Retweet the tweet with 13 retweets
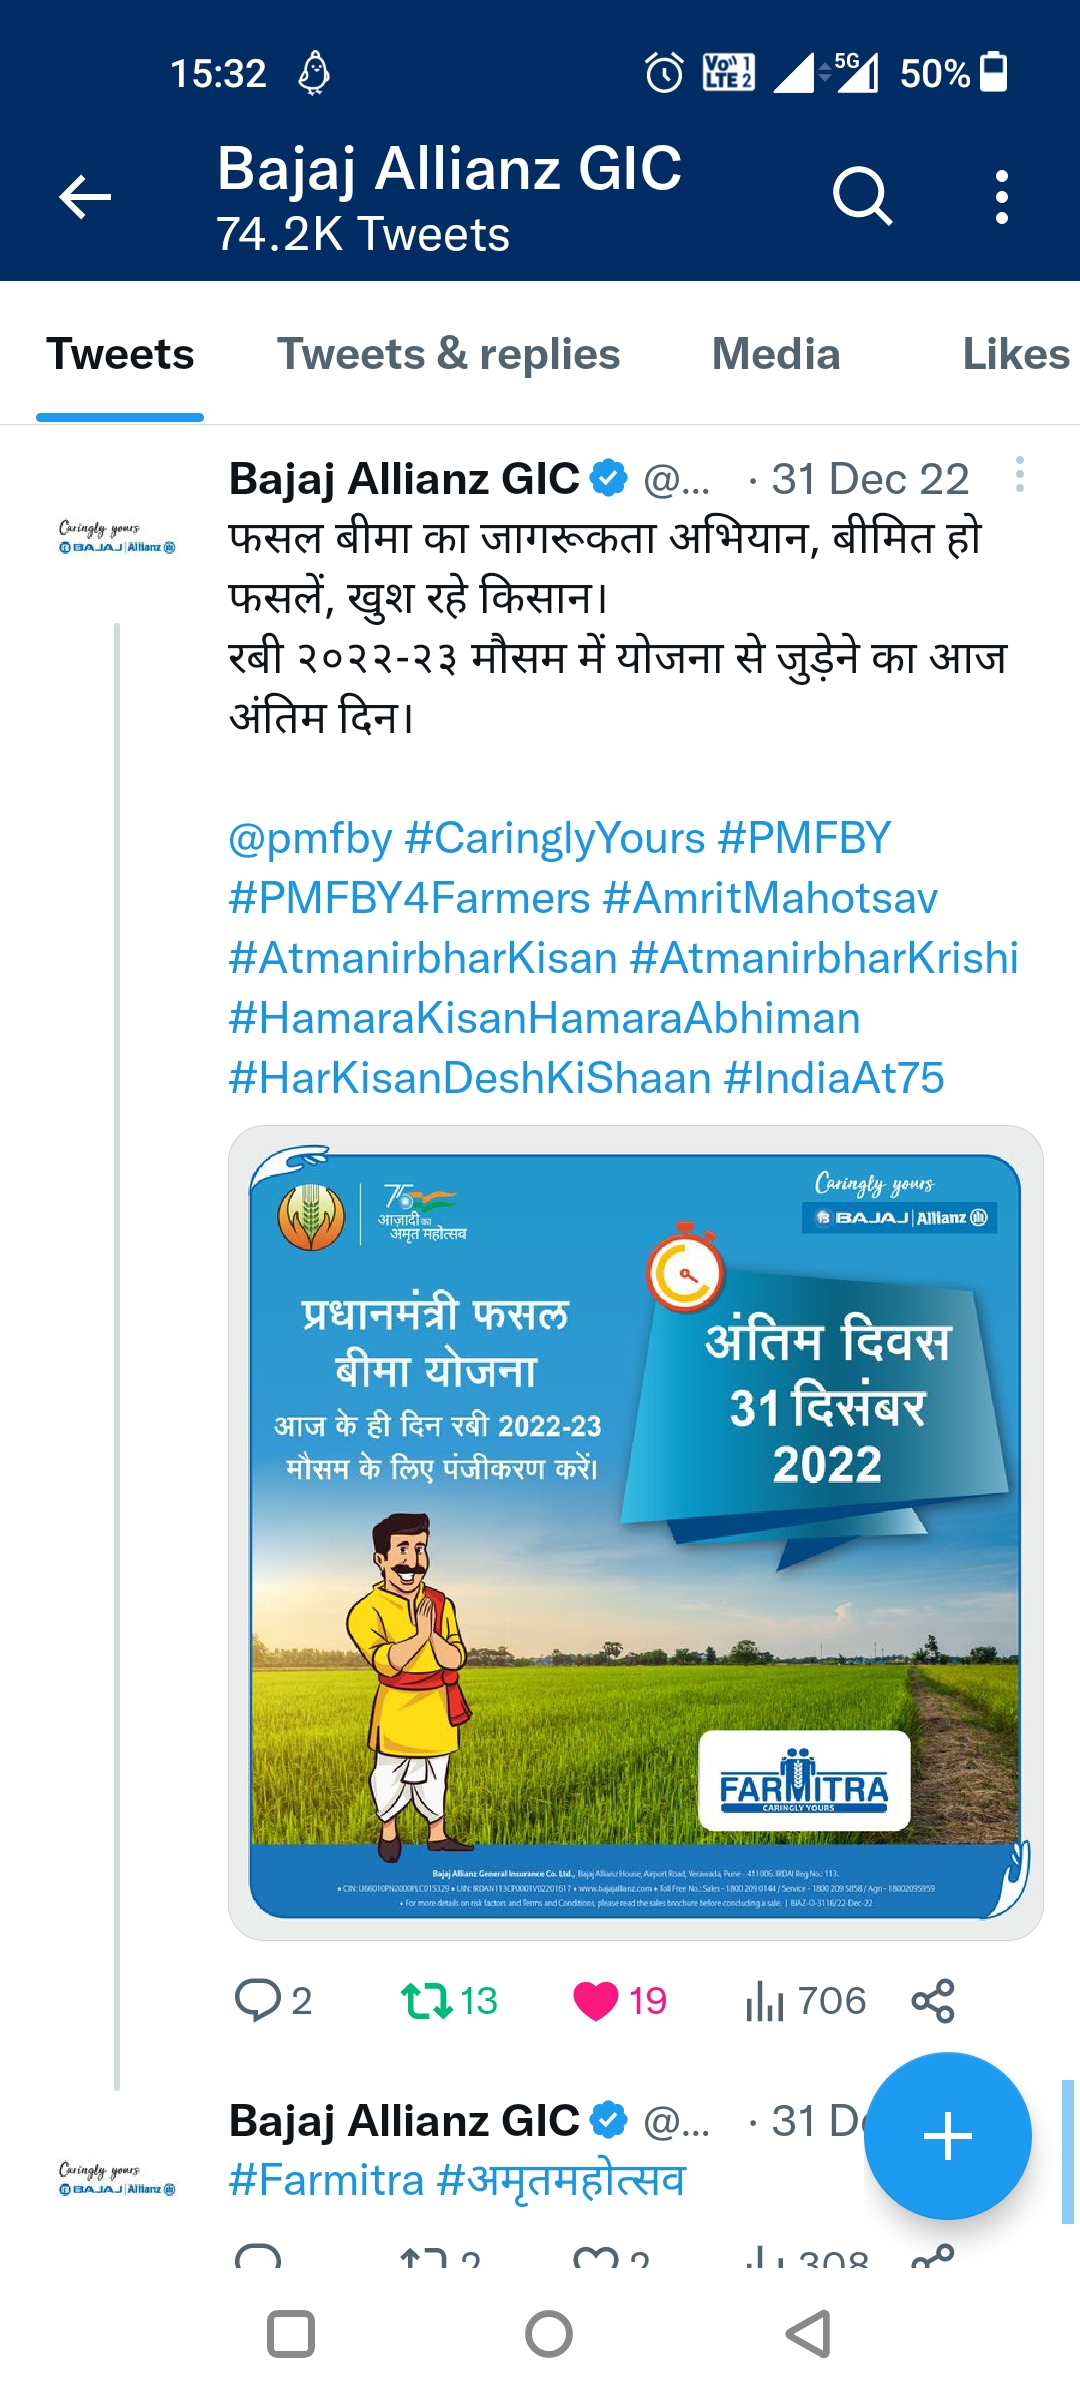1080x2400 pixels. pos(426,2001)
